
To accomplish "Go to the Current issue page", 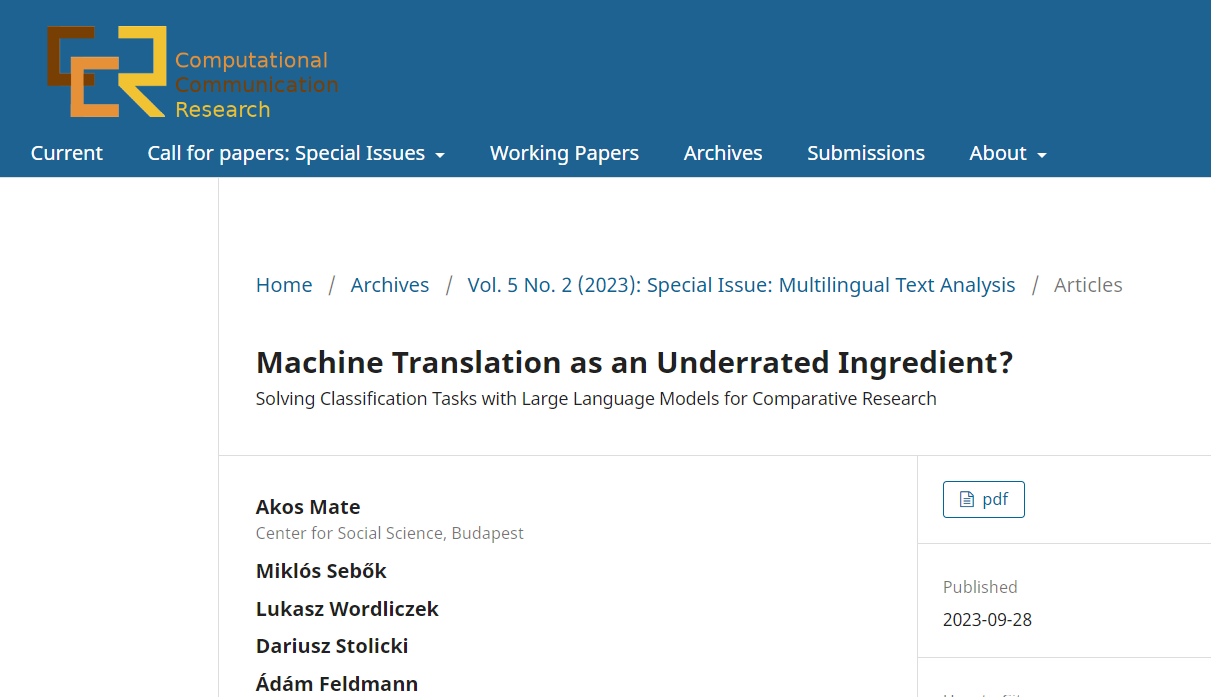I will [x=67, y=153].
